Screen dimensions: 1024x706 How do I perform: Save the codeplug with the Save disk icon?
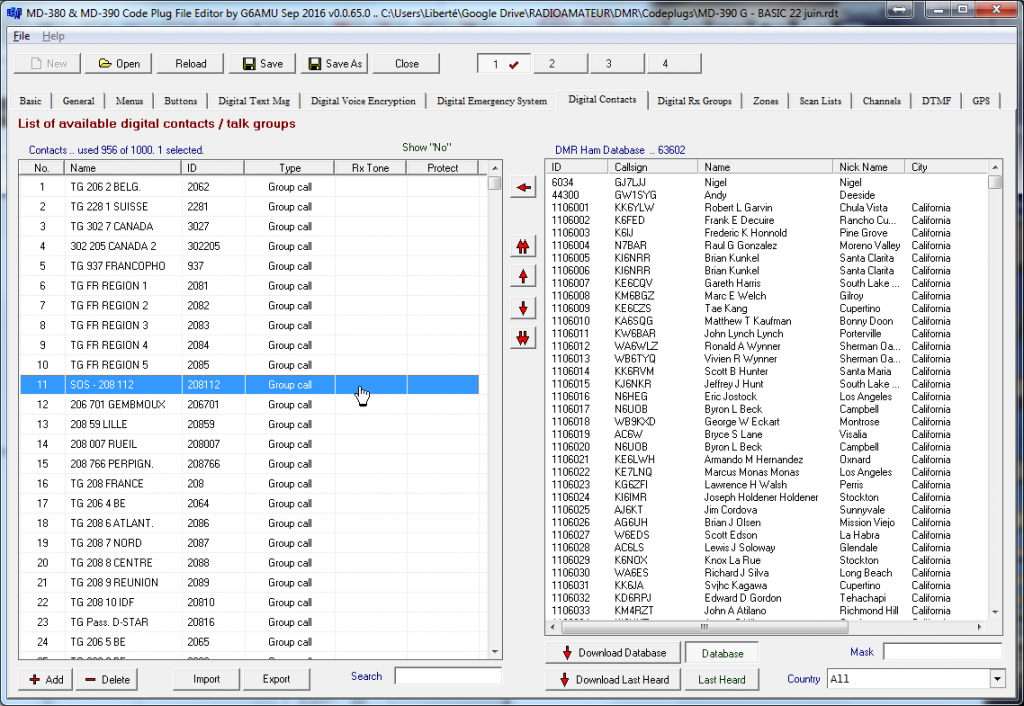pyautogui.click(x=261, y=62)
